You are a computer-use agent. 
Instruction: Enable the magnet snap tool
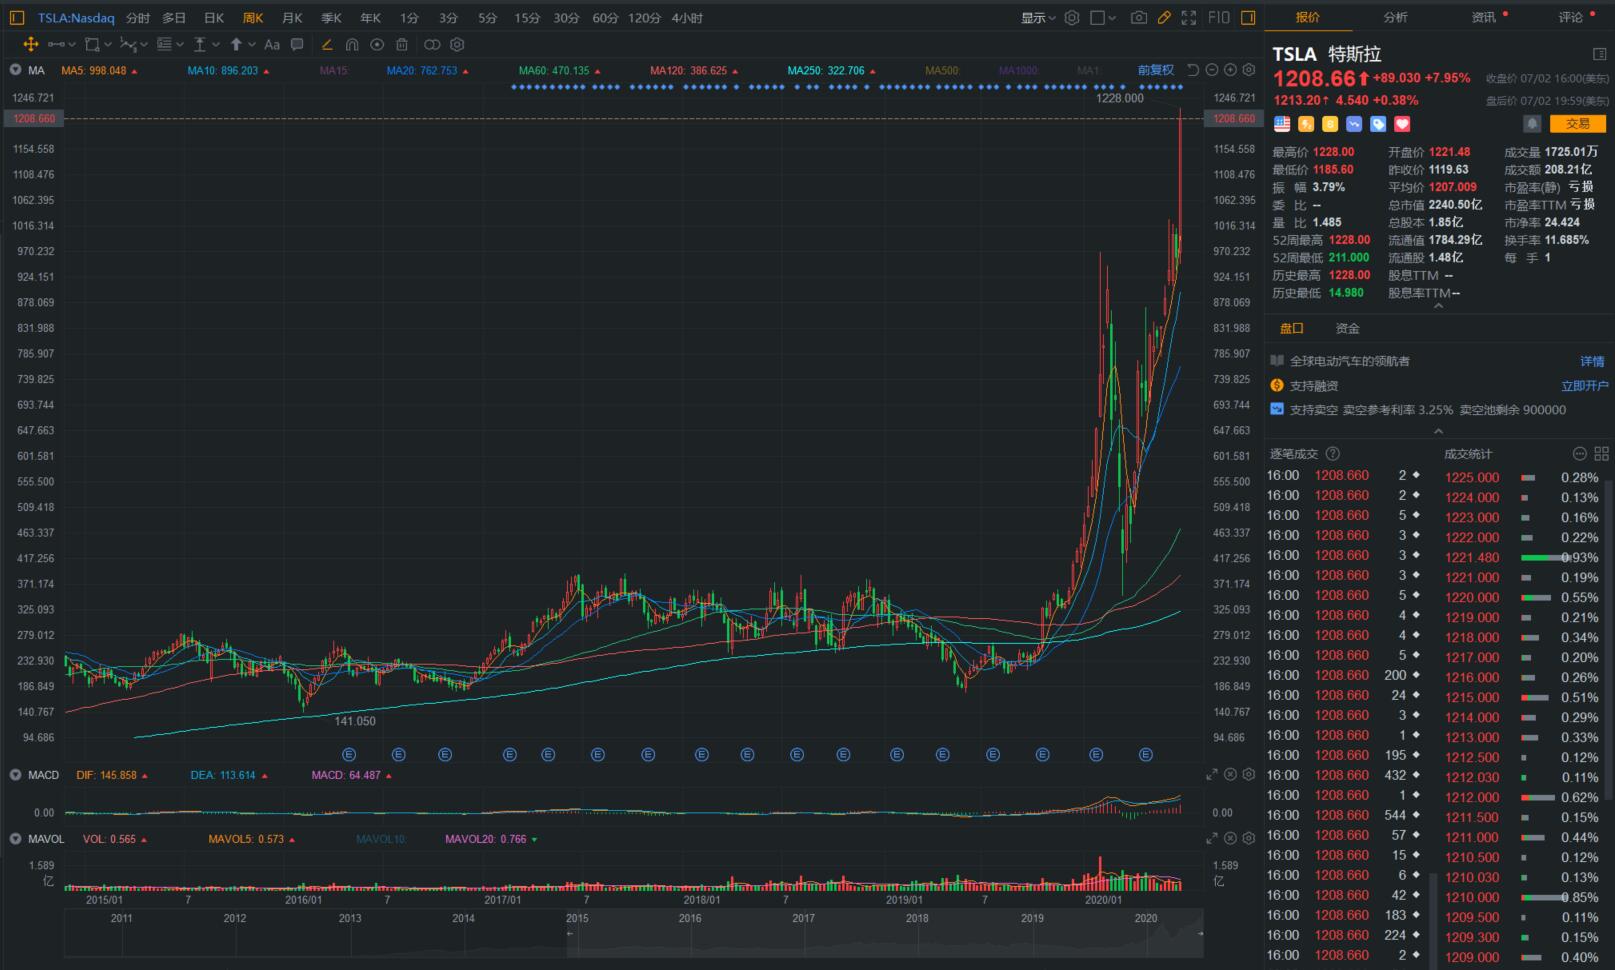pyautogui.click(x=352, y=44)
